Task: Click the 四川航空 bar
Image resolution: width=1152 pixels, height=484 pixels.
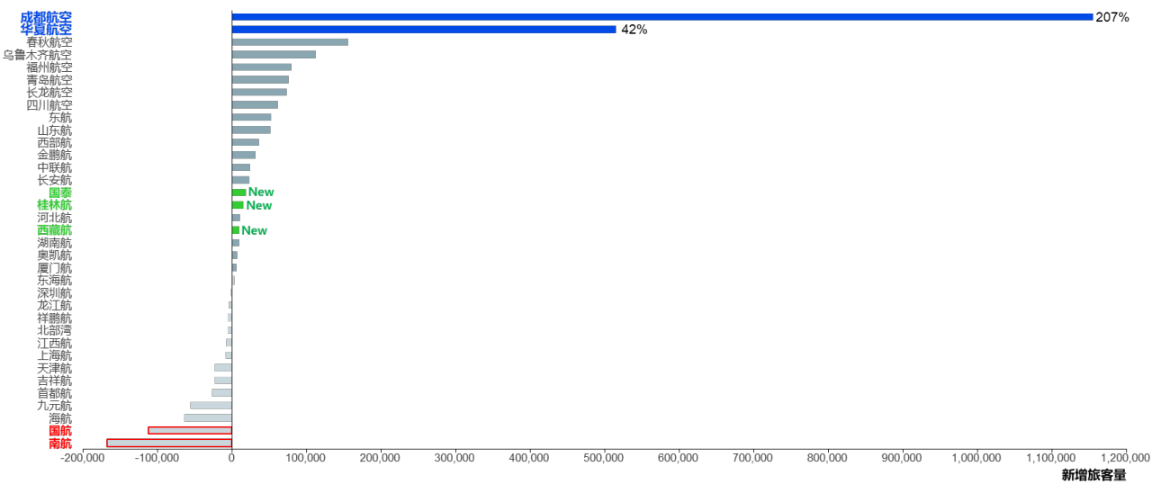Action: click(255, 105)
